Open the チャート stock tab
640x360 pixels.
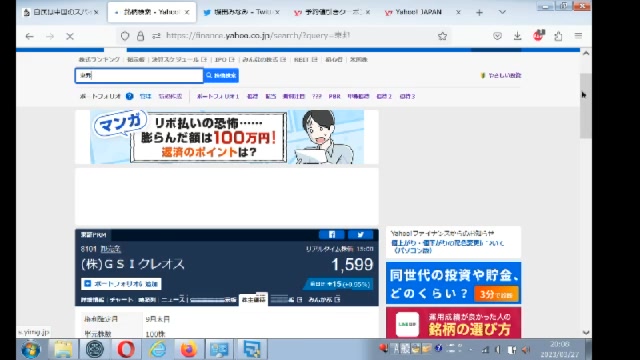coord(121,300)
